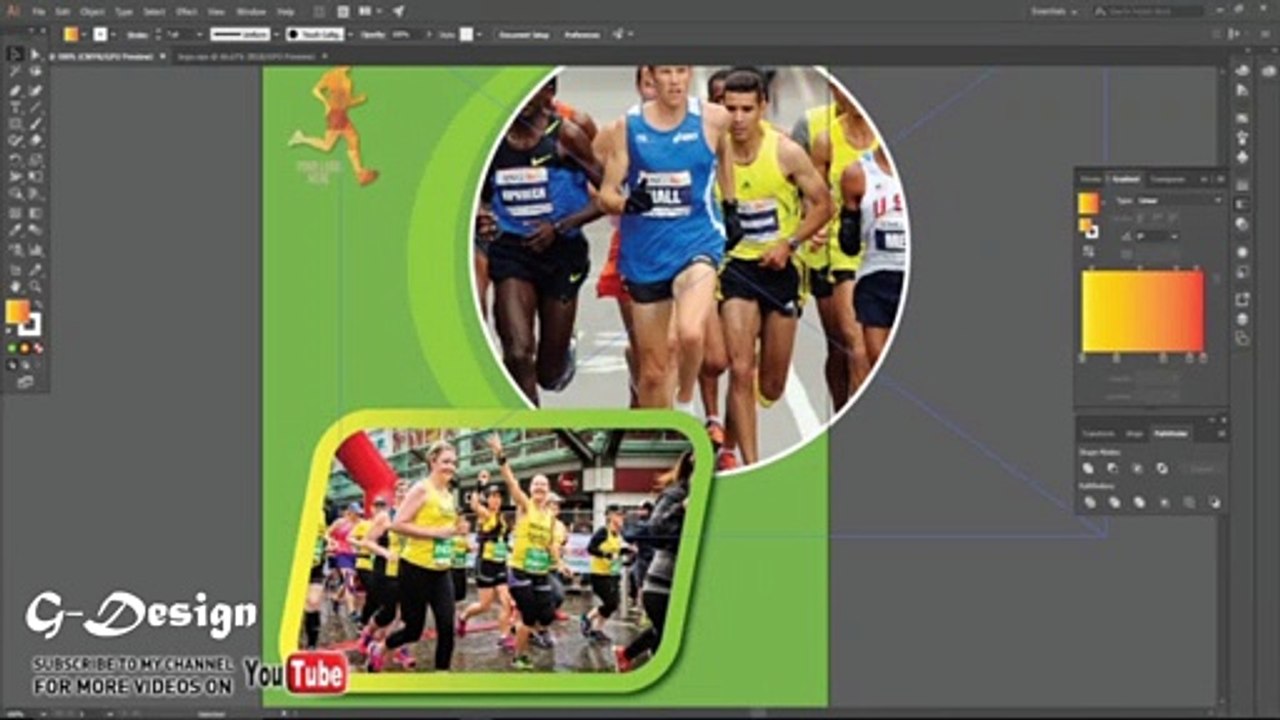Select the Type tool

tap(16, 107)
